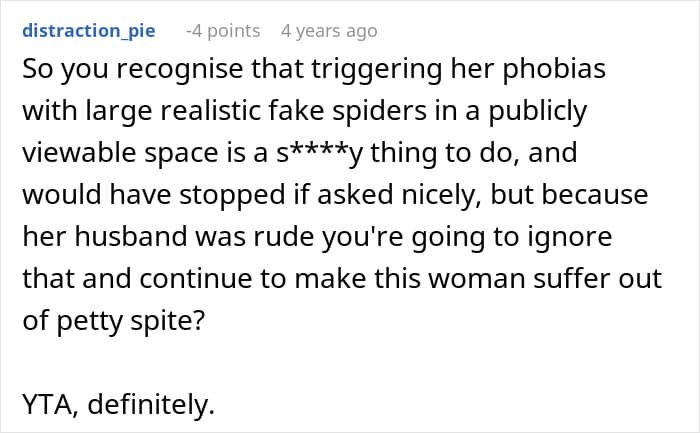Click the 4 years ago timestamp
The width and height of the screenshot is (700, 433).
click(x=329, y=31)
